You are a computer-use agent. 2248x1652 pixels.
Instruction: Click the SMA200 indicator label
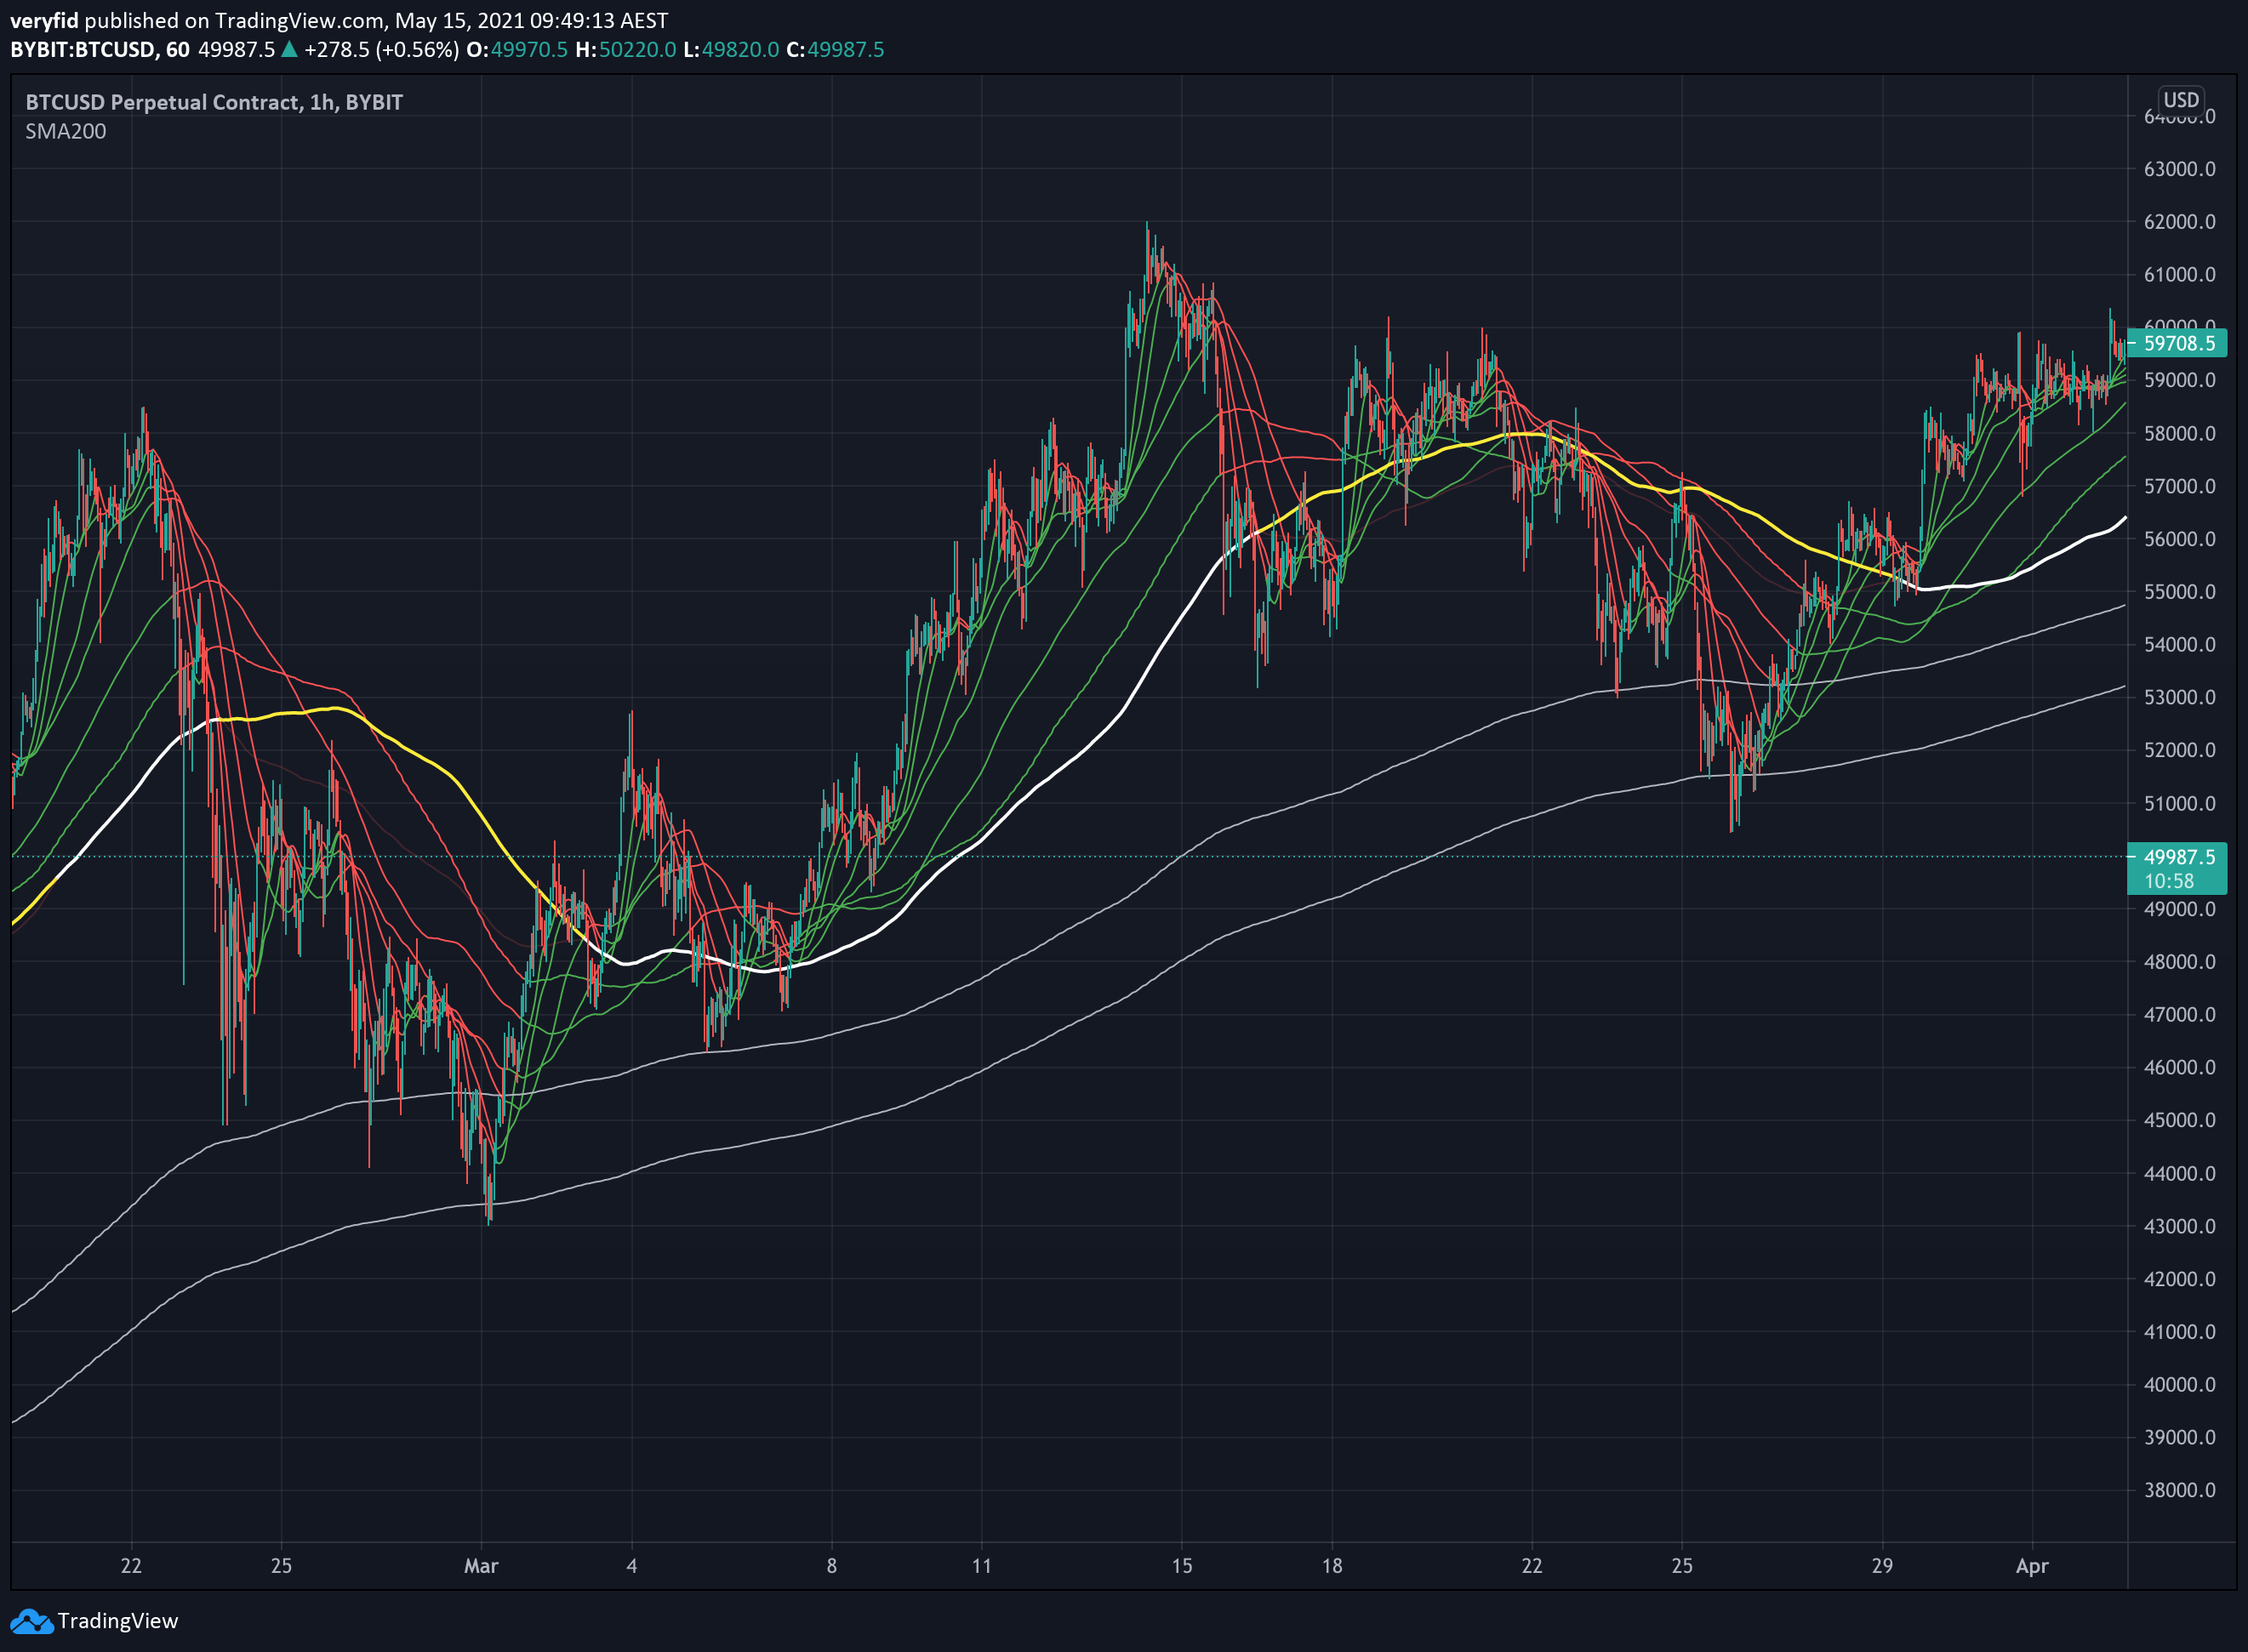(x=66, y=131)
